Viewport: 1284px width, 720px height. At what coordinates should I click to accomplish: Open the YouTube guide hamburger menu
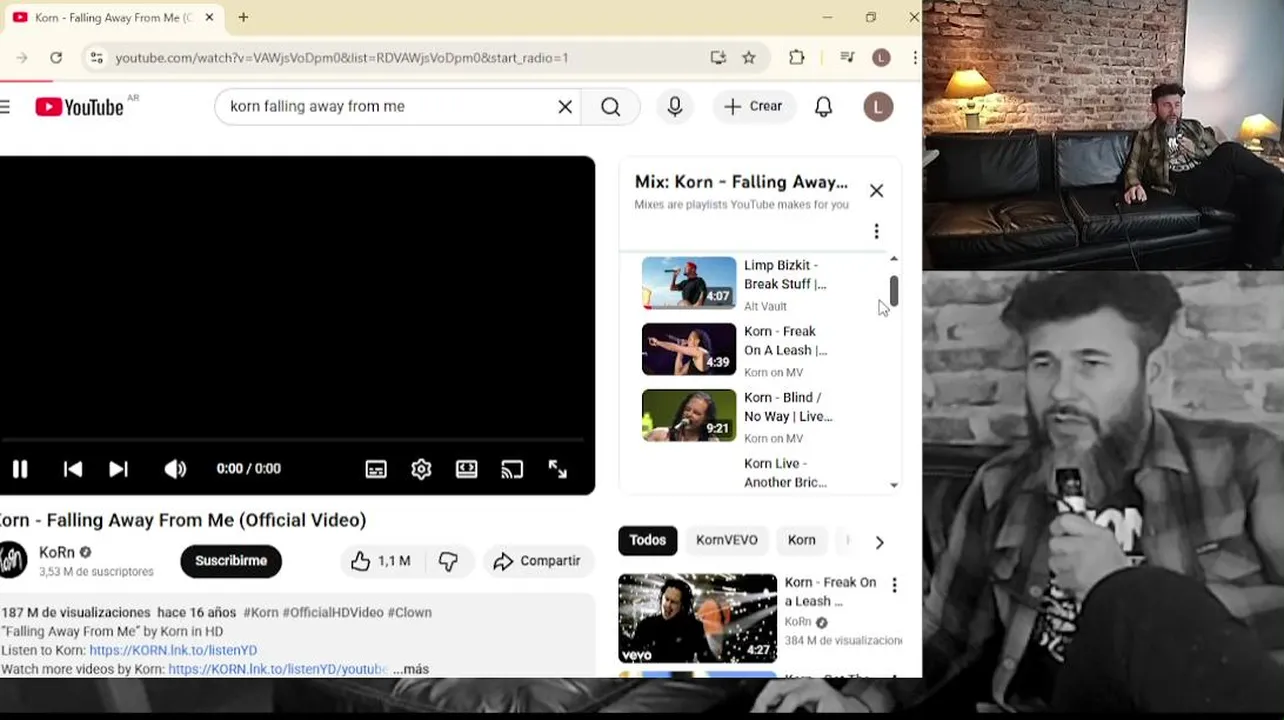(6, 107)
